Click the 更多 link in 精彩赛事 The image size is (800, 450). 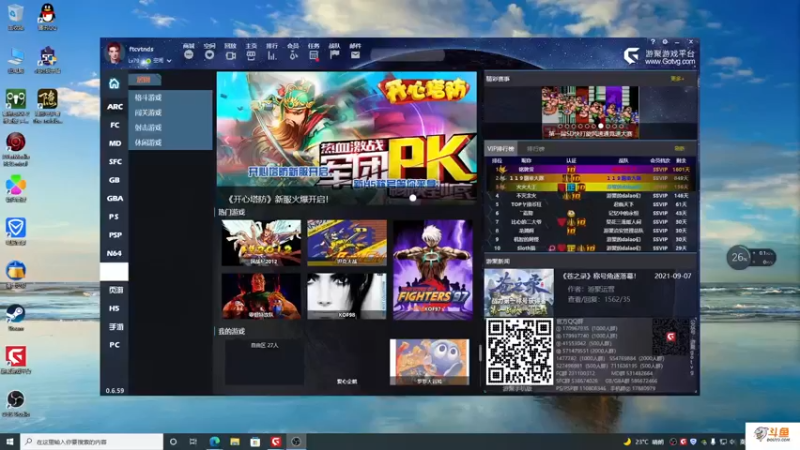point(677,79)
